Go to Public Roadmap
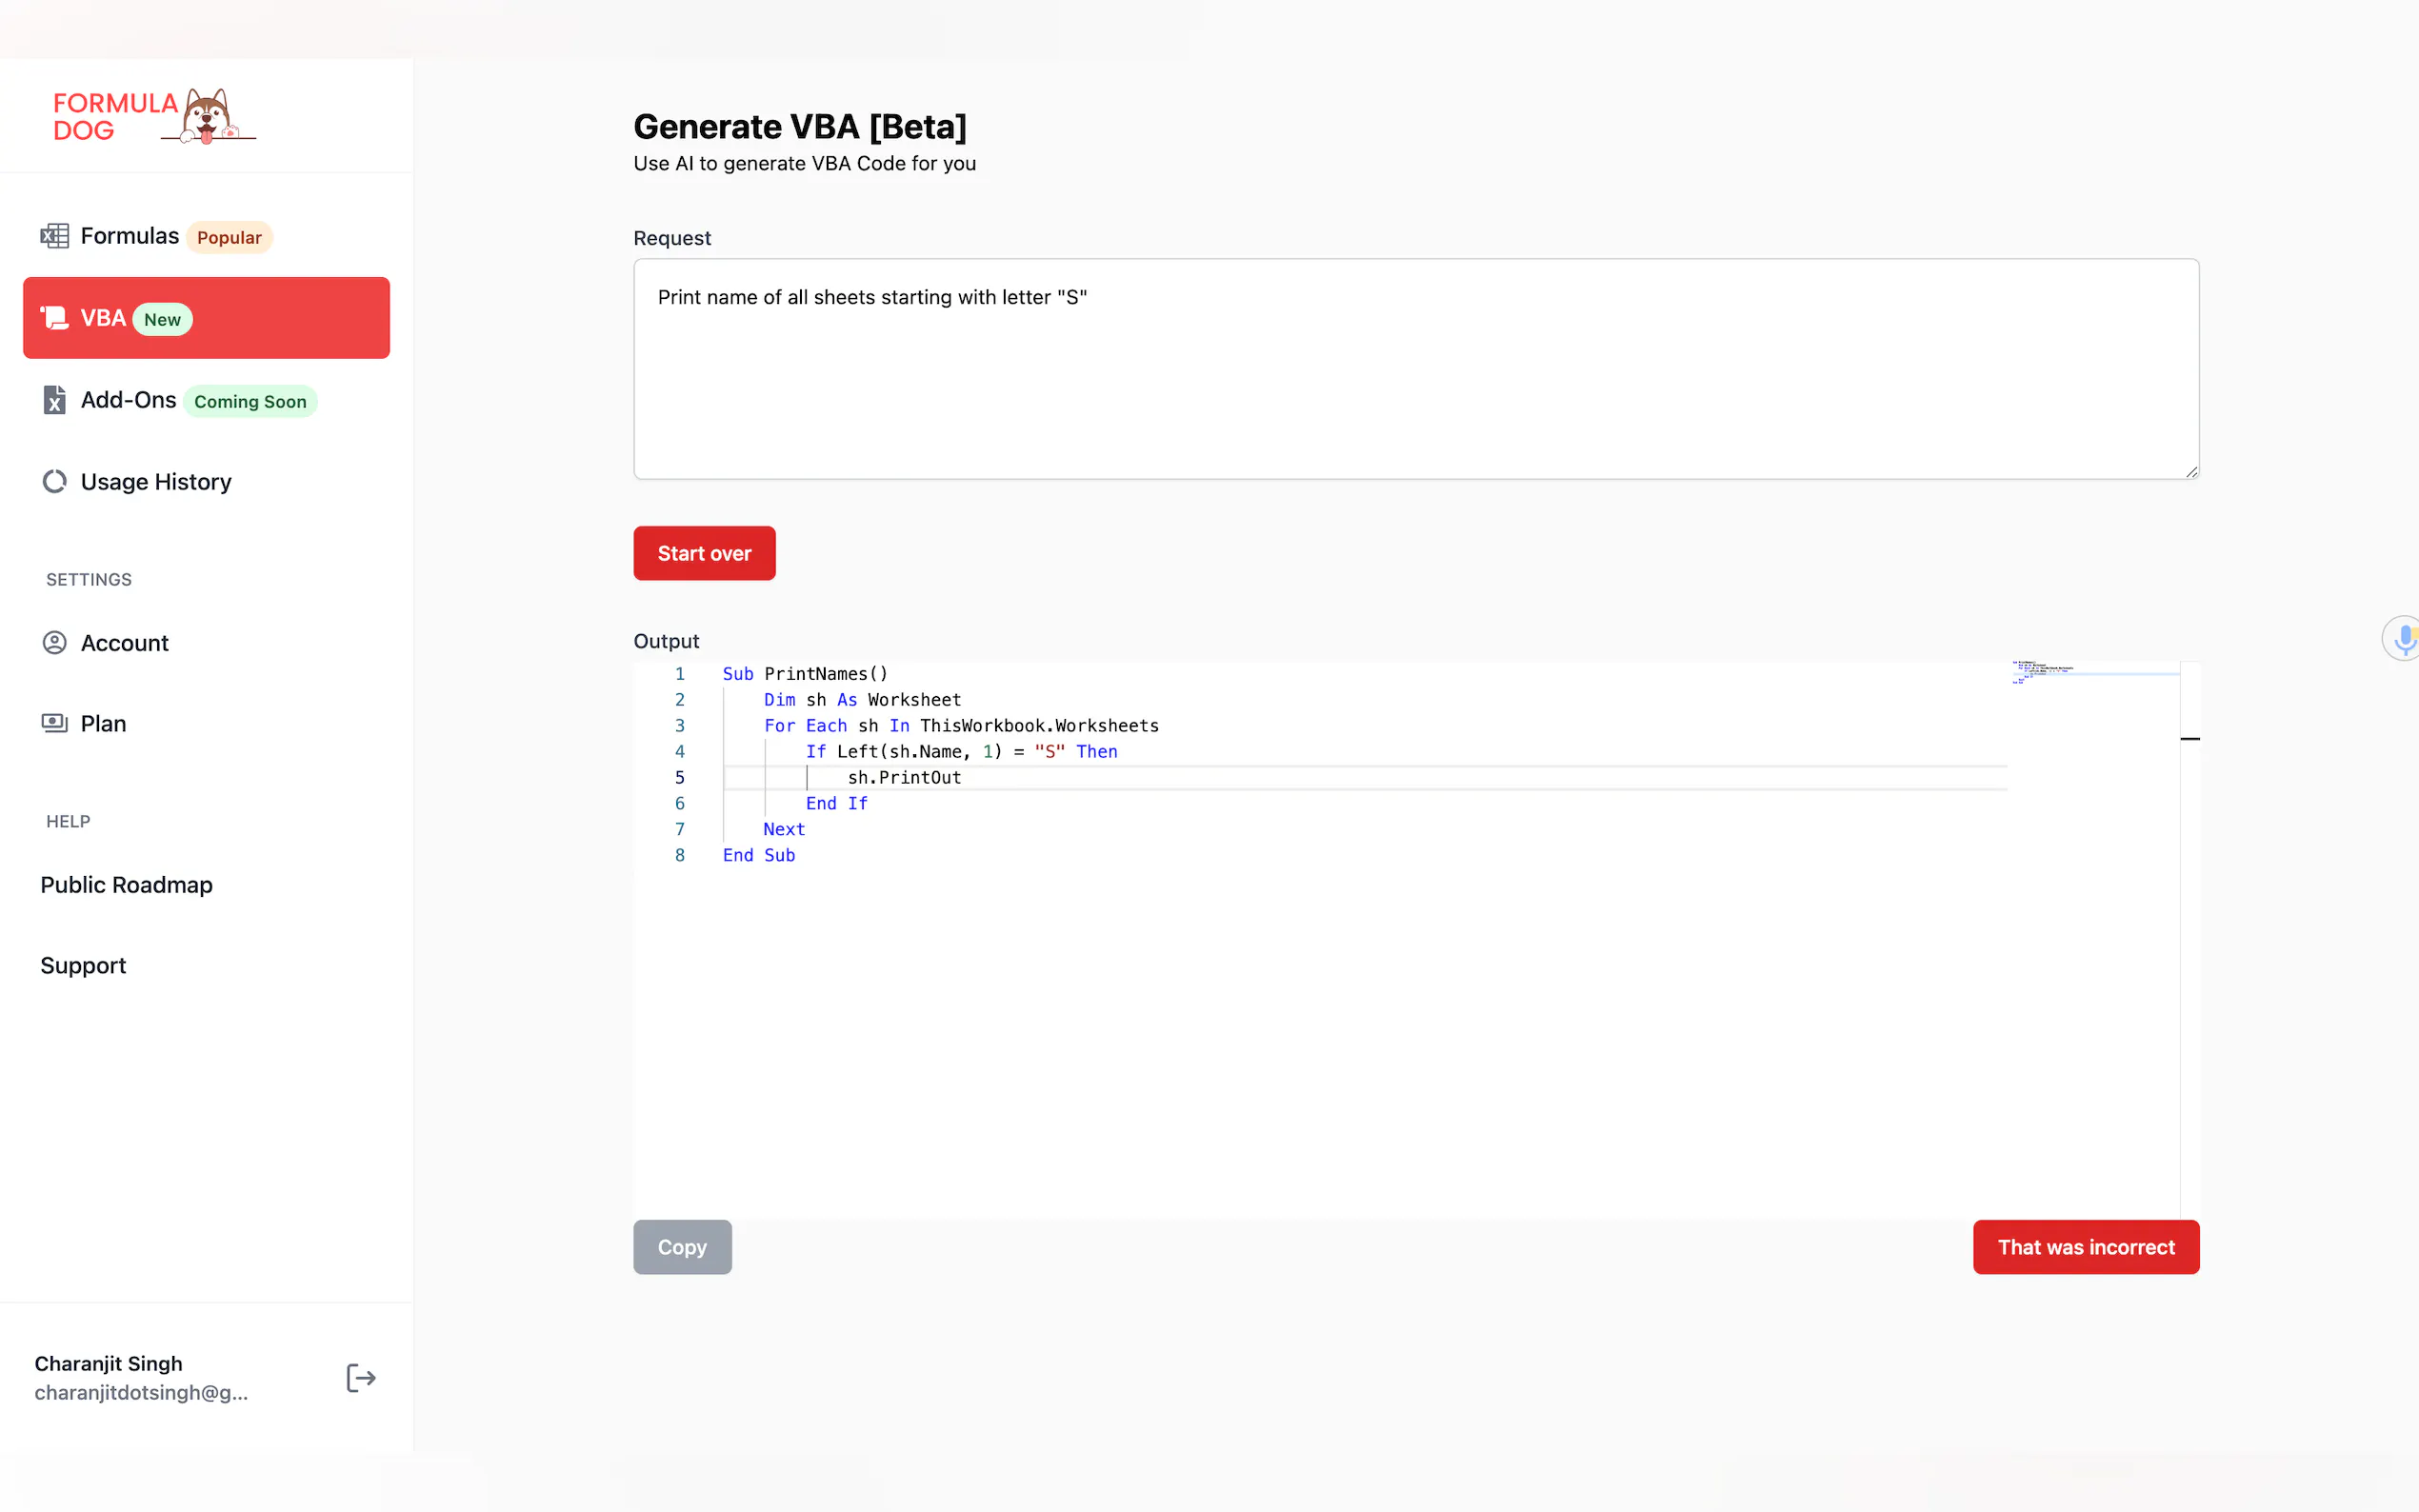This screenshot has width=2419, height=1512. point(126,885)
